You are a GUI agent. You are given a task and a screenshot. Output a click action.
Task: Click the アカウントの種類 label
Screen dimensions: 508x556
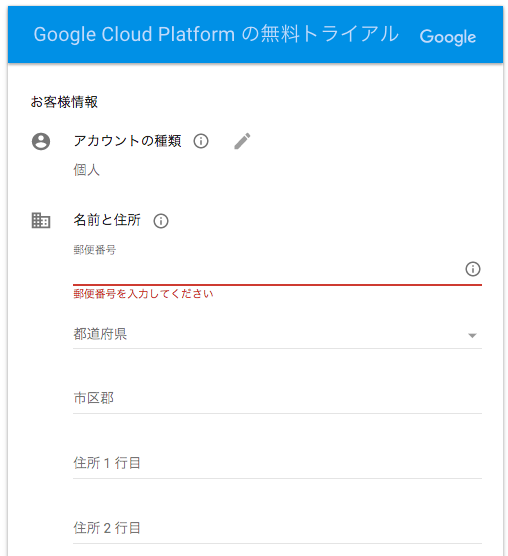tap(128, 141)
